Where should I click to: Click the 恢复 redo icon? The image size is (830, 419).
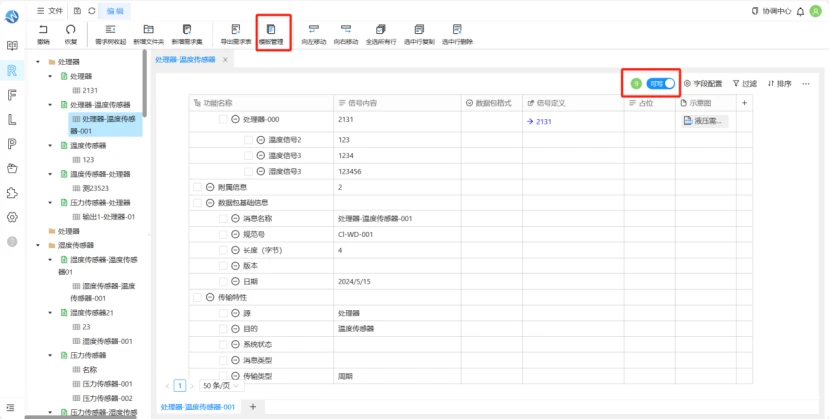click(x=70, y=30)
